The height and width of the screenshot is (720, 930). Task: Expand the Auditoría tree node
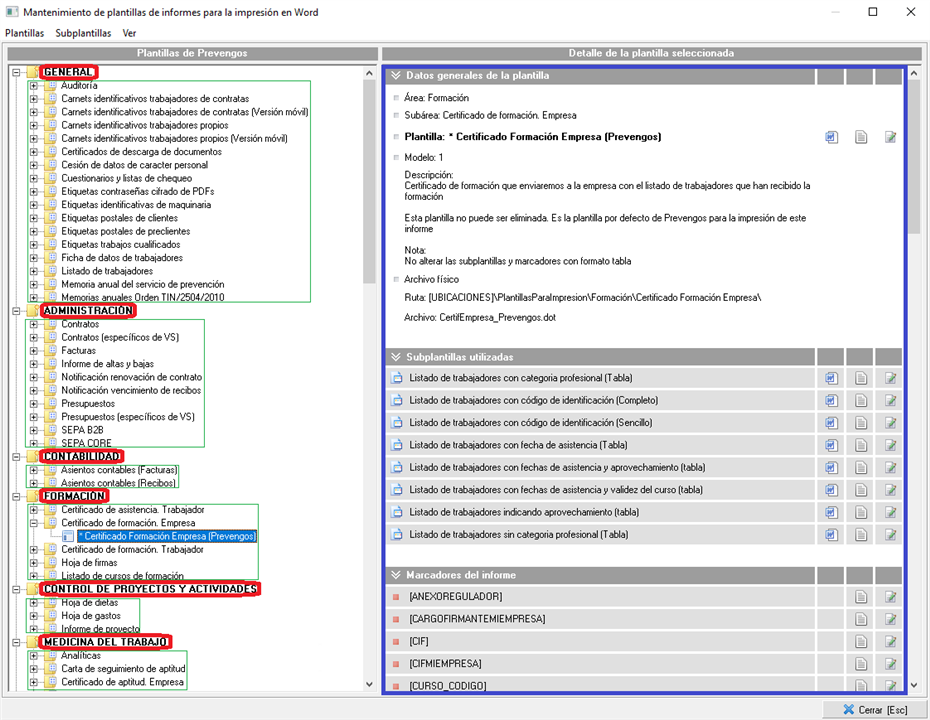(33, 85)
